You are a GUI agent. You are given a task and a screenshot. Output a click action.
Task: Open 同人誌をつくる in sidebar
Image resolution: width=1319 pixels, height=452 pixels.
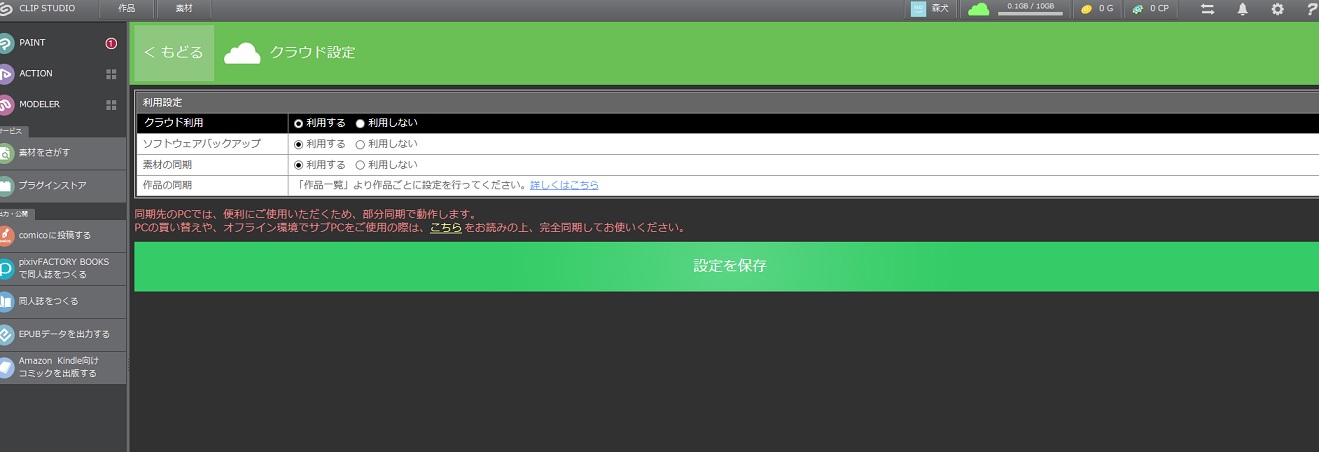(63, 301)
